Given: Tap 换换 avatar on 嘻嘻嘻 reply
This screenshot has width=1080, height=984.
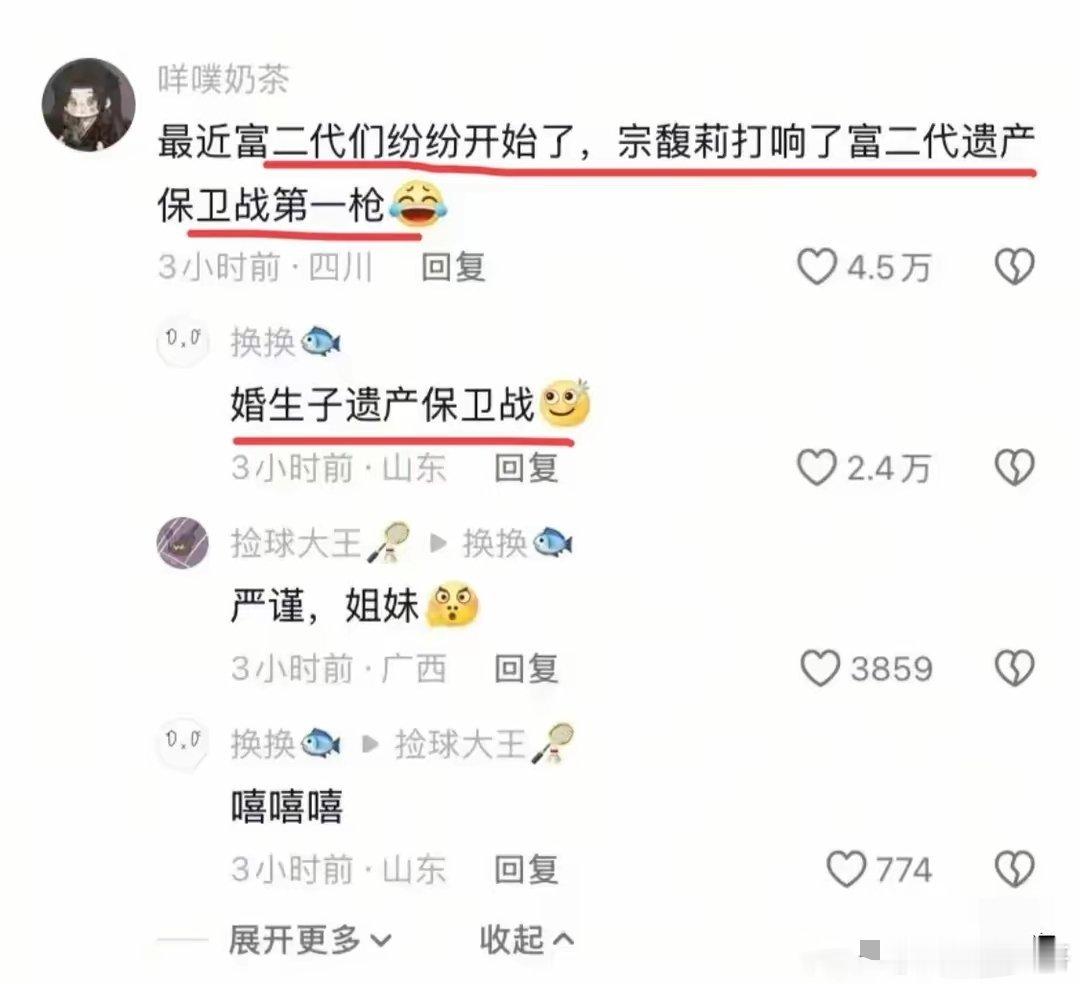Looking at the screenshot, I should tap(183, 744).
